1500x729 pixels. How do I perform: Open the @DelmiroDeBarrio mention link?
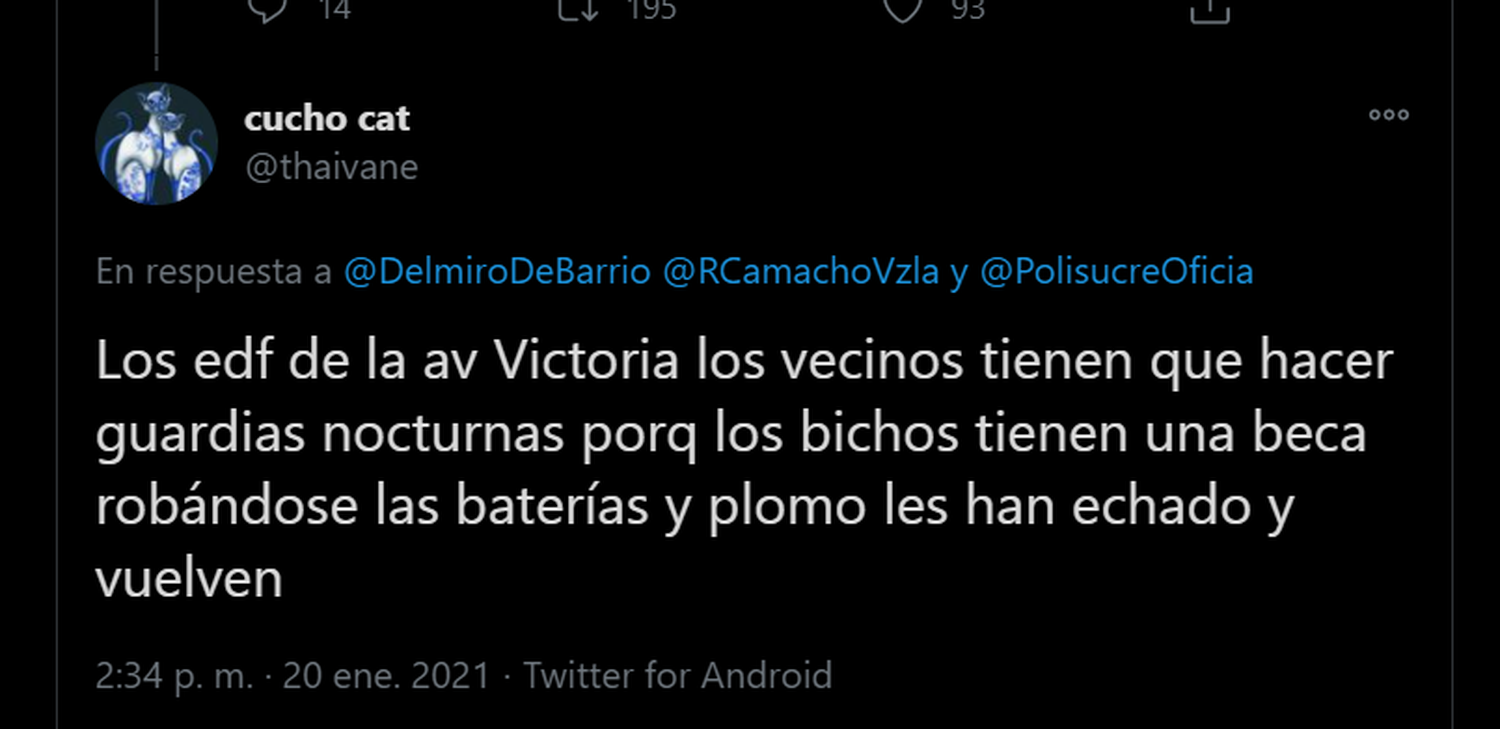[497, 272]
